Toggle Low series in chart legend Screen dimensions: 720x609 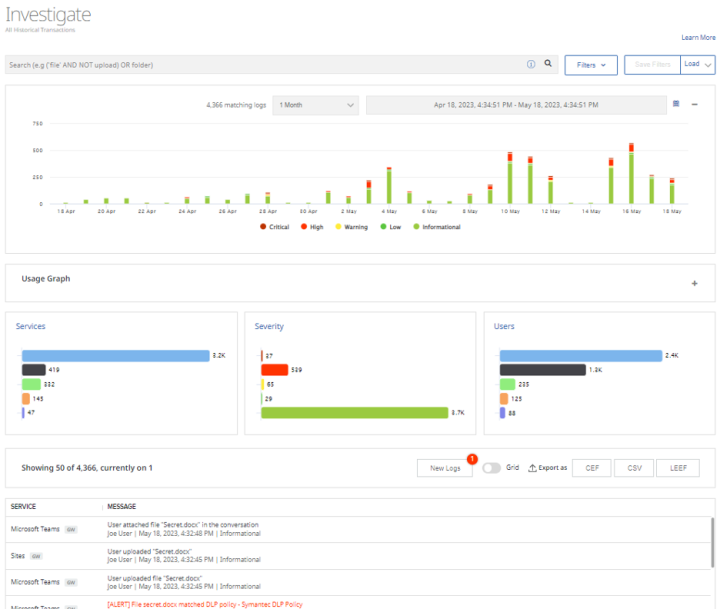391,227
